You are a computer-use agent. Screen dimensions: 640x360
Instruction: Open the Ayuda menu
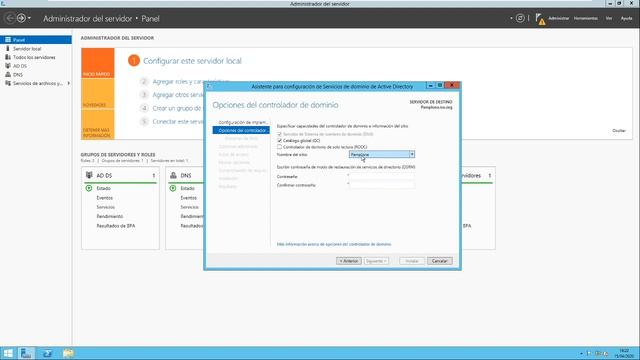pyautogui.click(x=626, y=18)
